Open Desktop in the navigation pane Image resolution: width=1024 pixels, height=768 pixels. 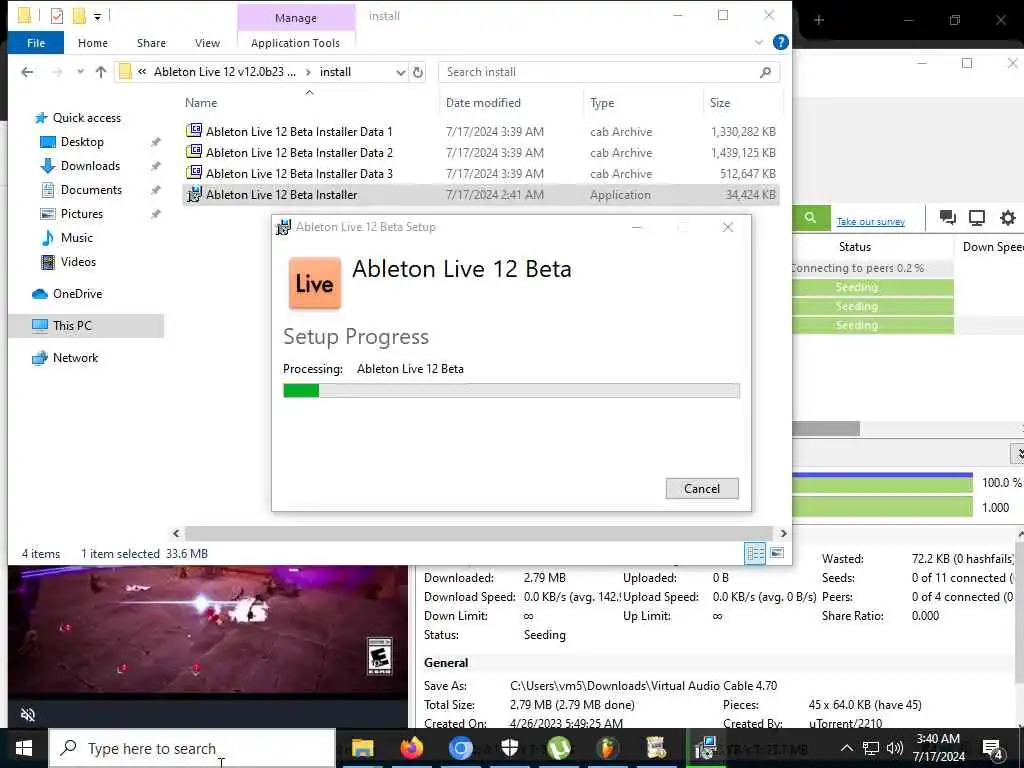coord(82,142)
